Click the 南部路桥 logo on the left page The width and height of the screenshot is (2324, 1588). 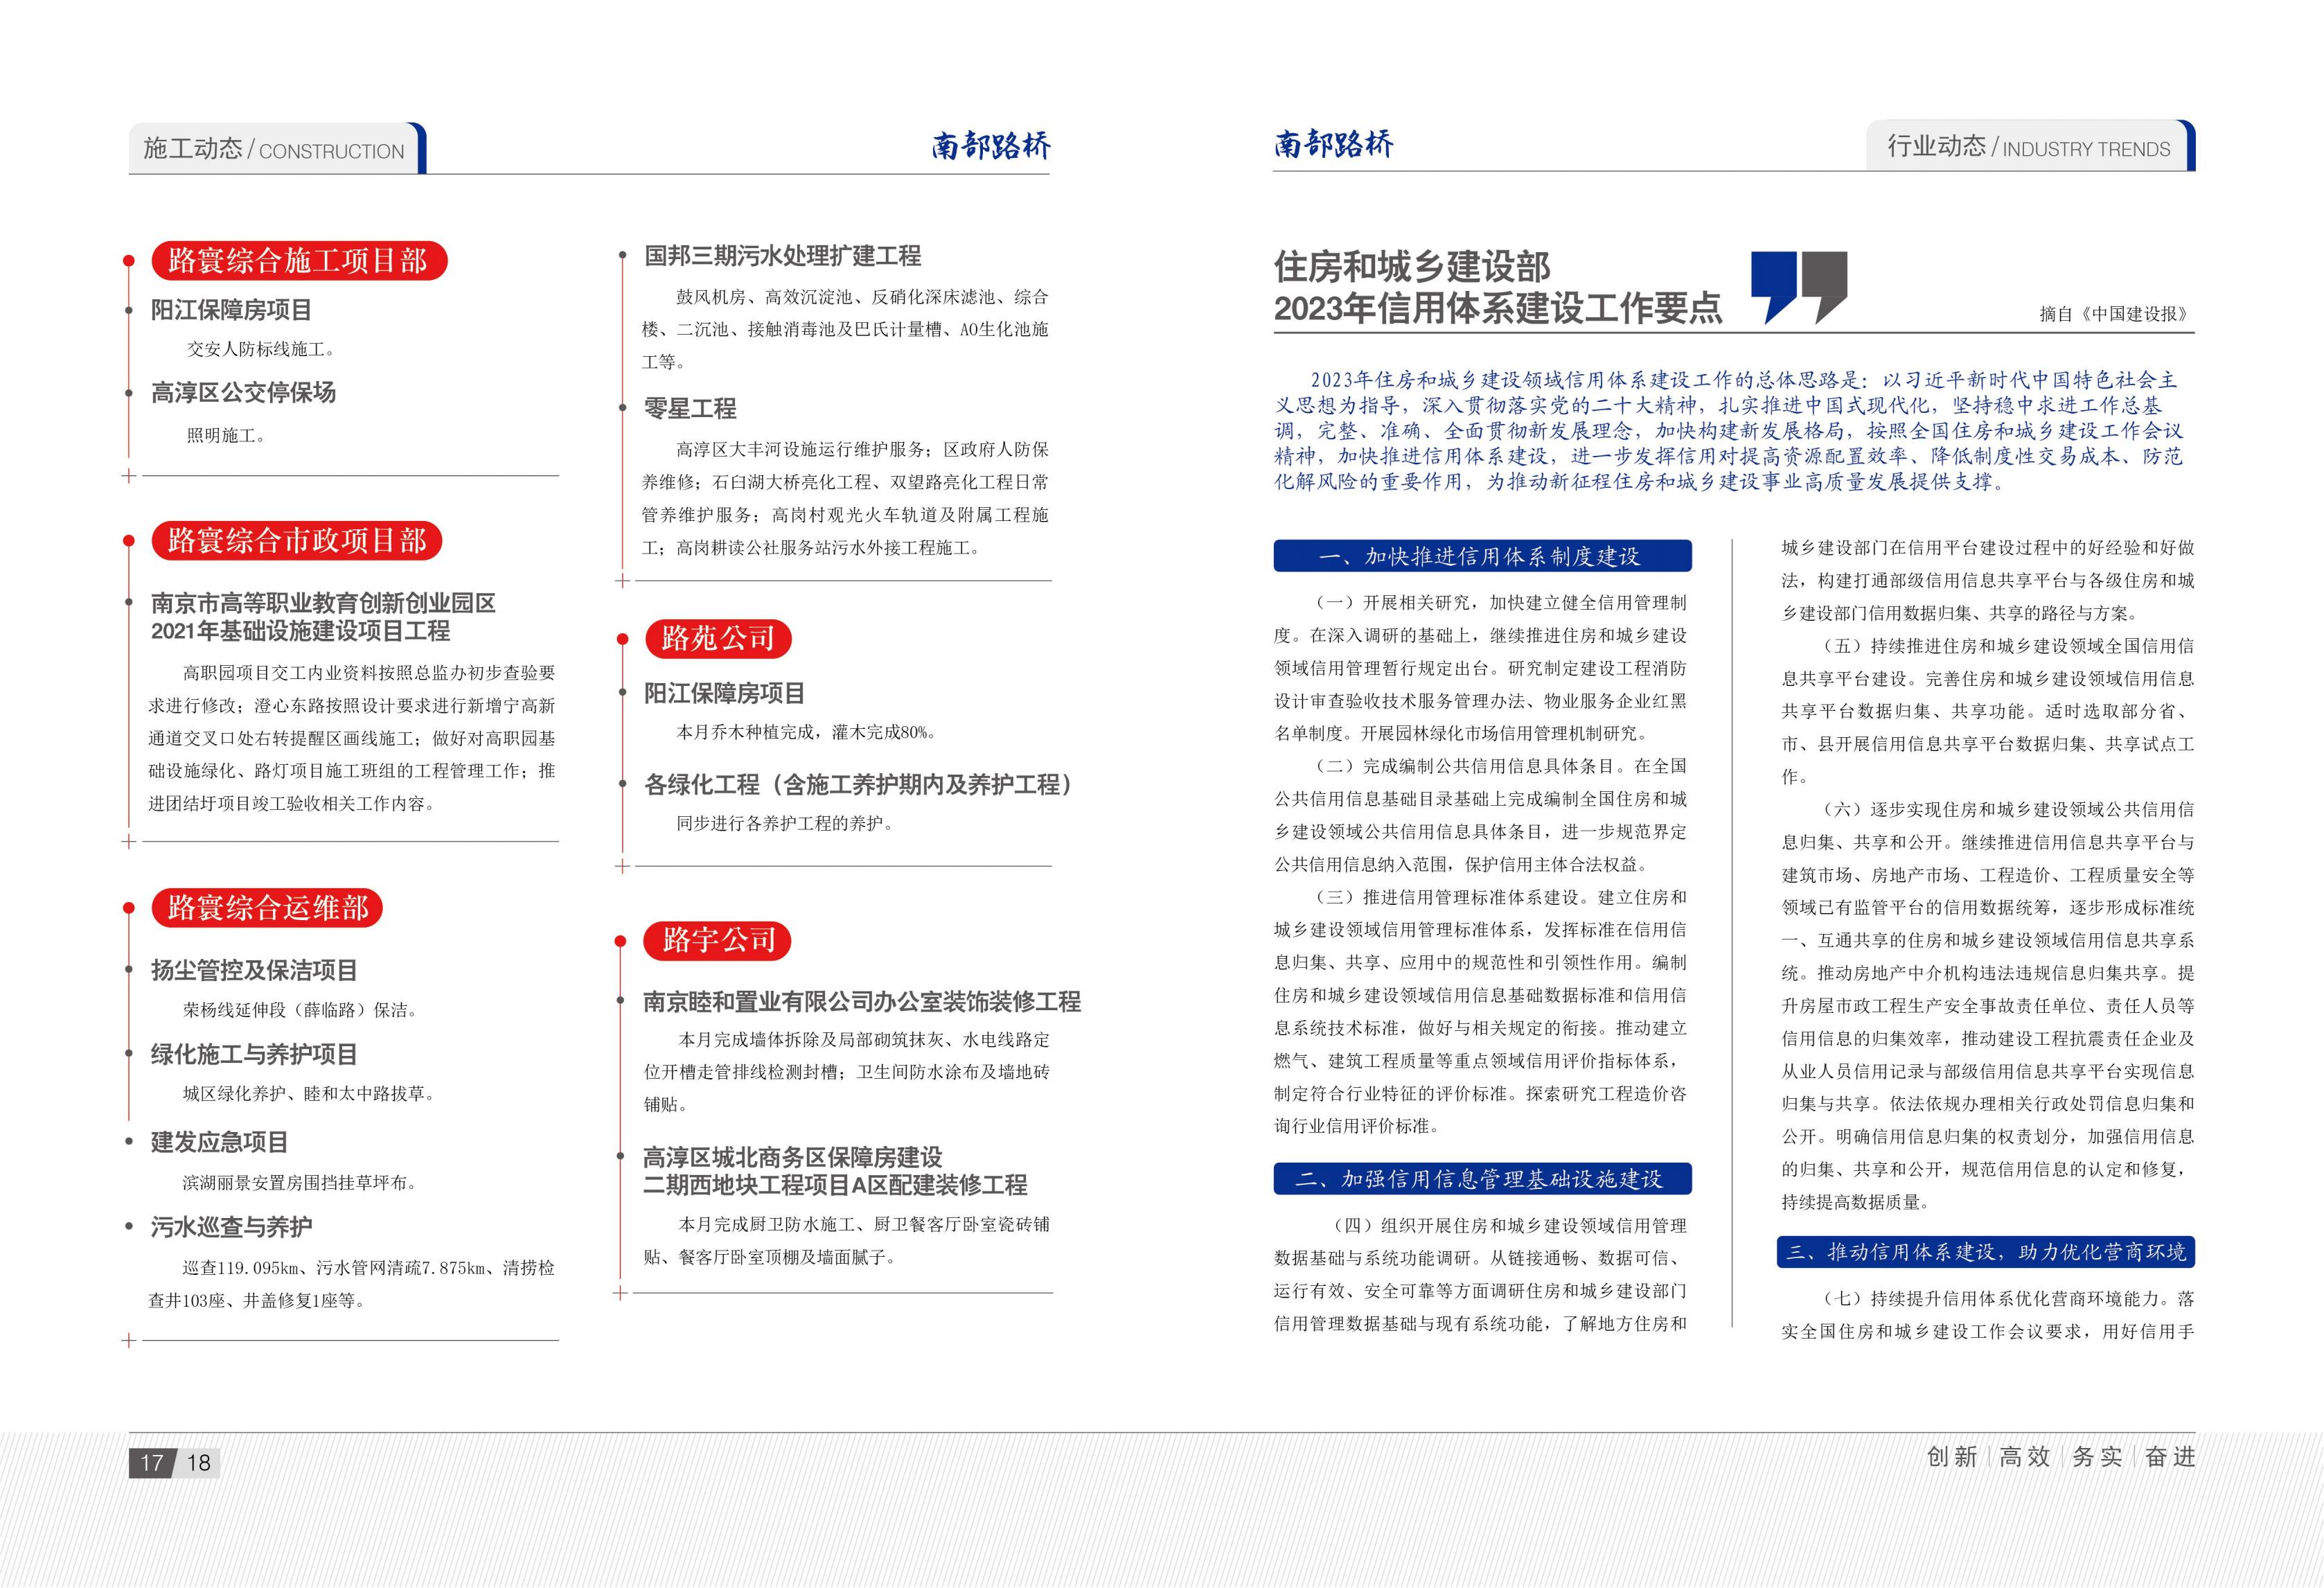pyautogui.click(x=990, y=147)
